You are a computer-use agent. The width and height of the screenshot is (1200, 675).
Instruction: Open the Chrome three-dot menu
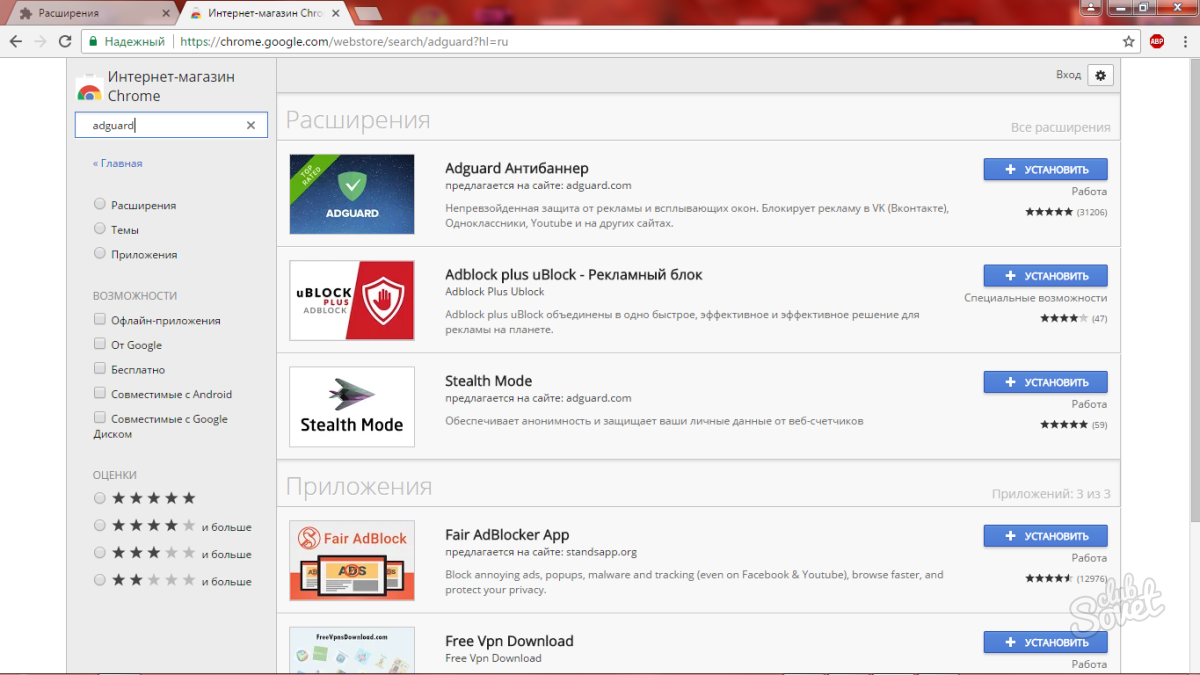(x=1185, y=42)
